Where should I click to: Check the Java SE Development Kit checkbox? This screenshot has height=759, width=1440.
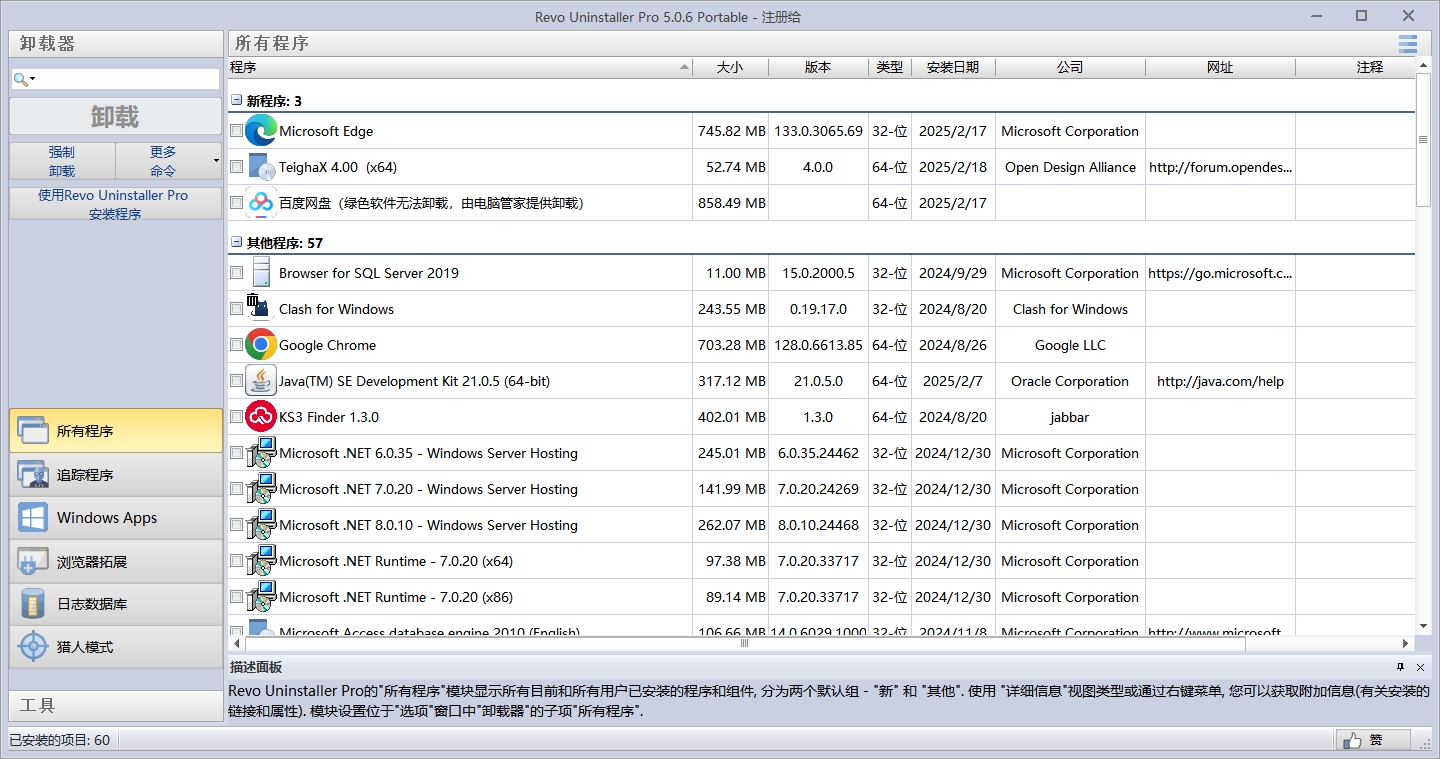click(x=236, y=381)
